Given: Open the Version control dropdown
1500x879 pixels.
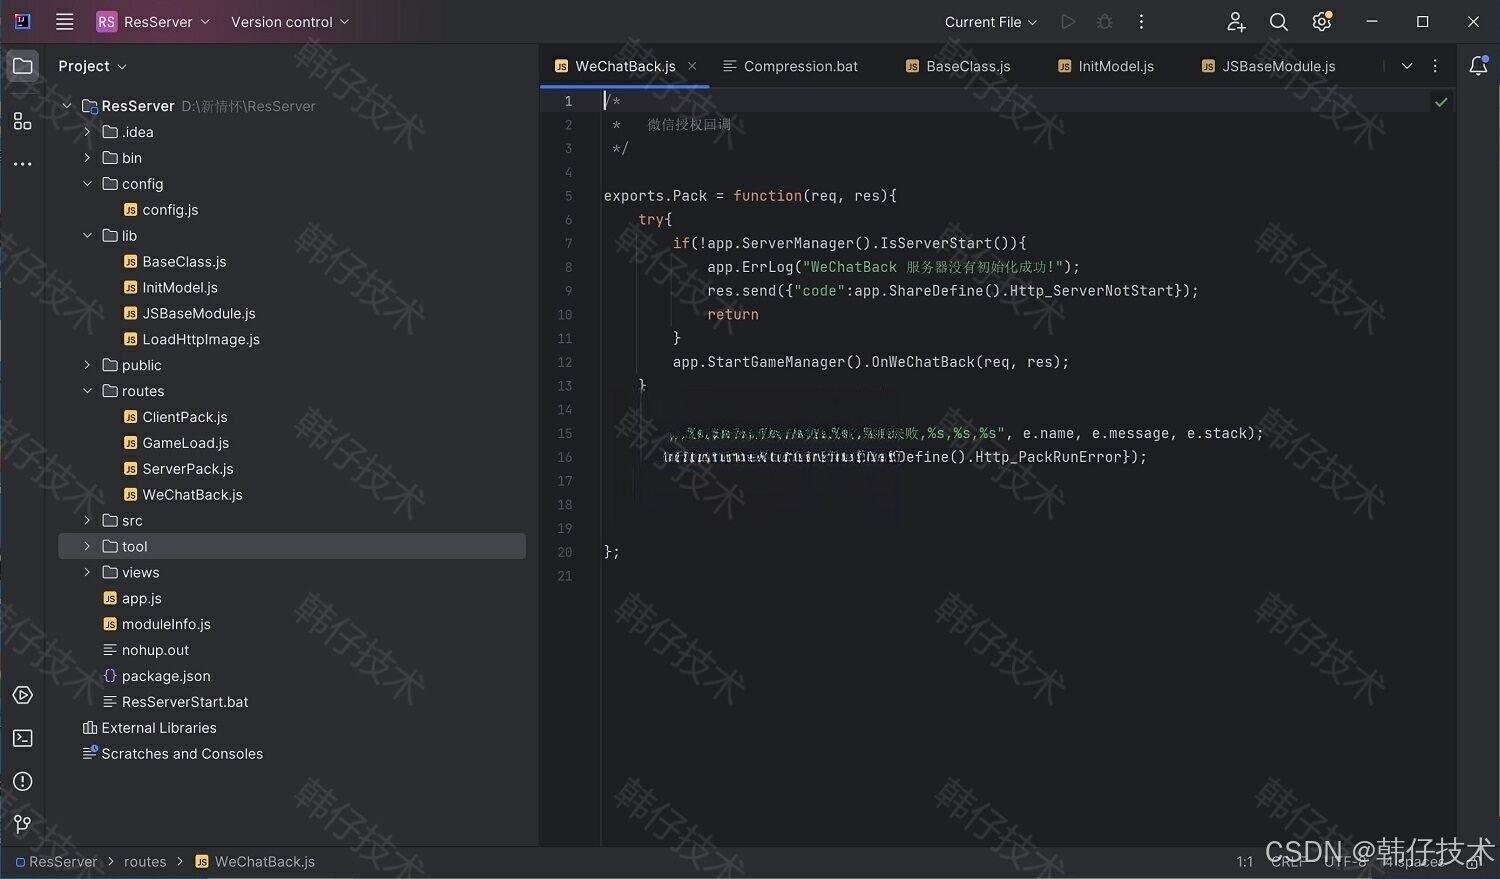Looking at the screenshot, I should (290, 21).
